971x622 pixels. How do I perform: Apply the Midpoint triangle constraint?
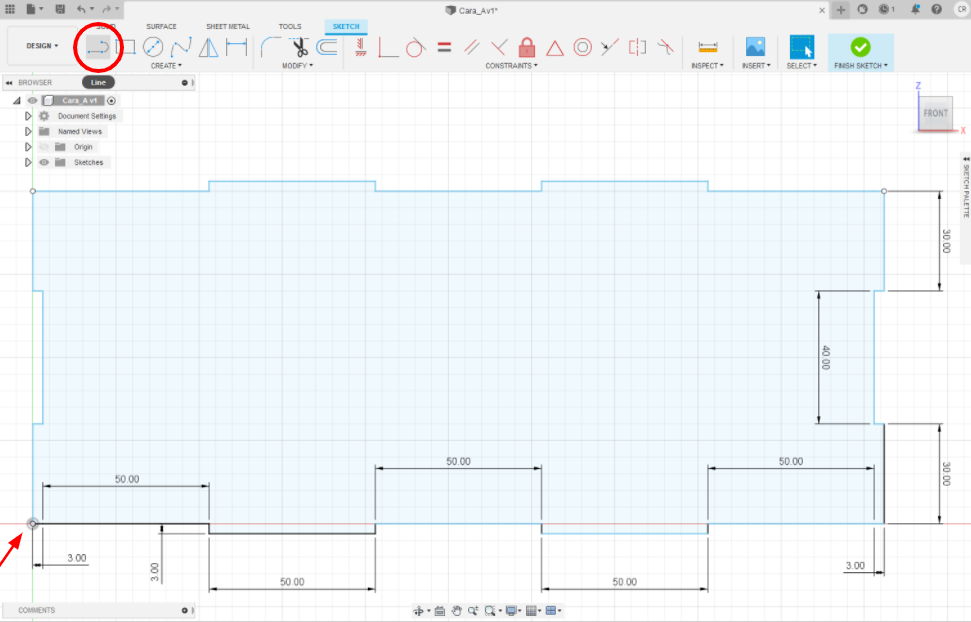[x=555, y=48]
